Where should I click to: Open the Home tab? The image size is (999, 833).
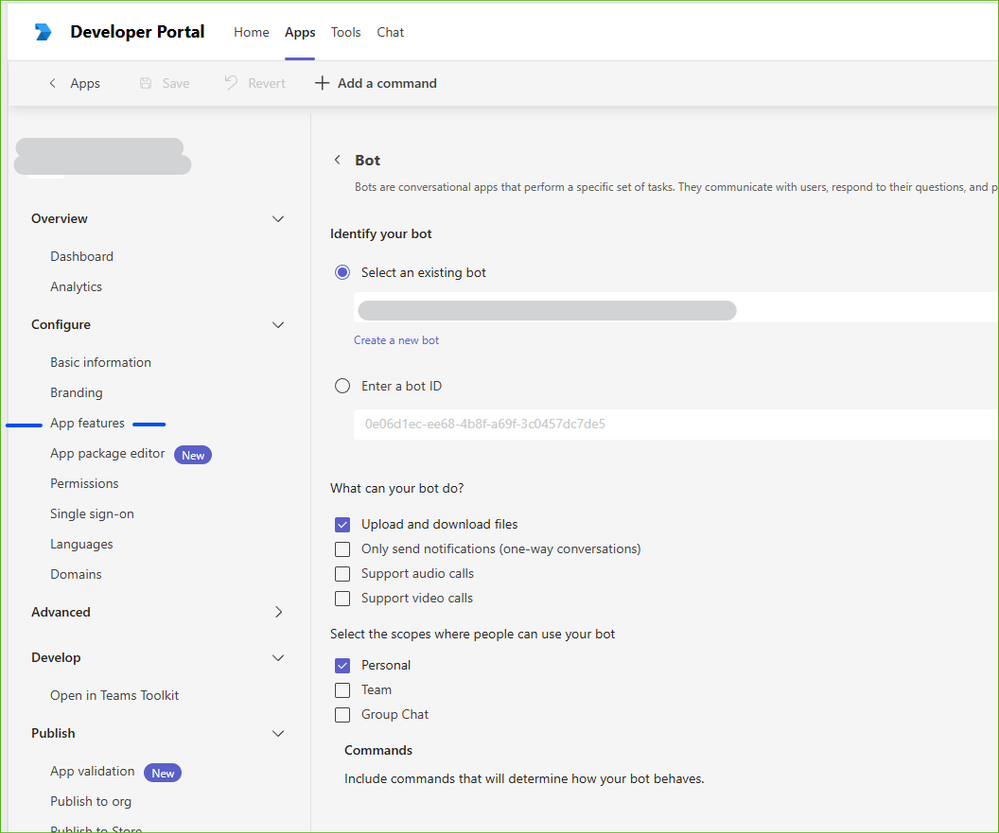click(251, 32)
